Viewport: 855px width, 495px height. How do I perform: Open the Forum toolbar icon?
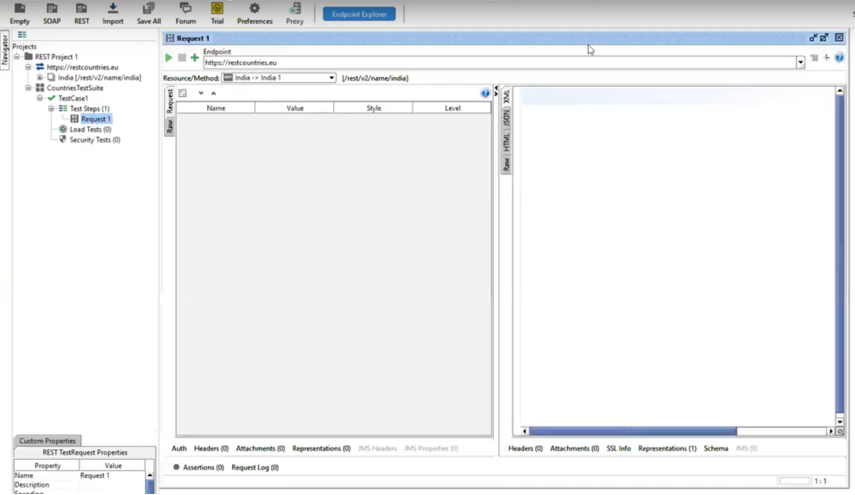point(186,13)
